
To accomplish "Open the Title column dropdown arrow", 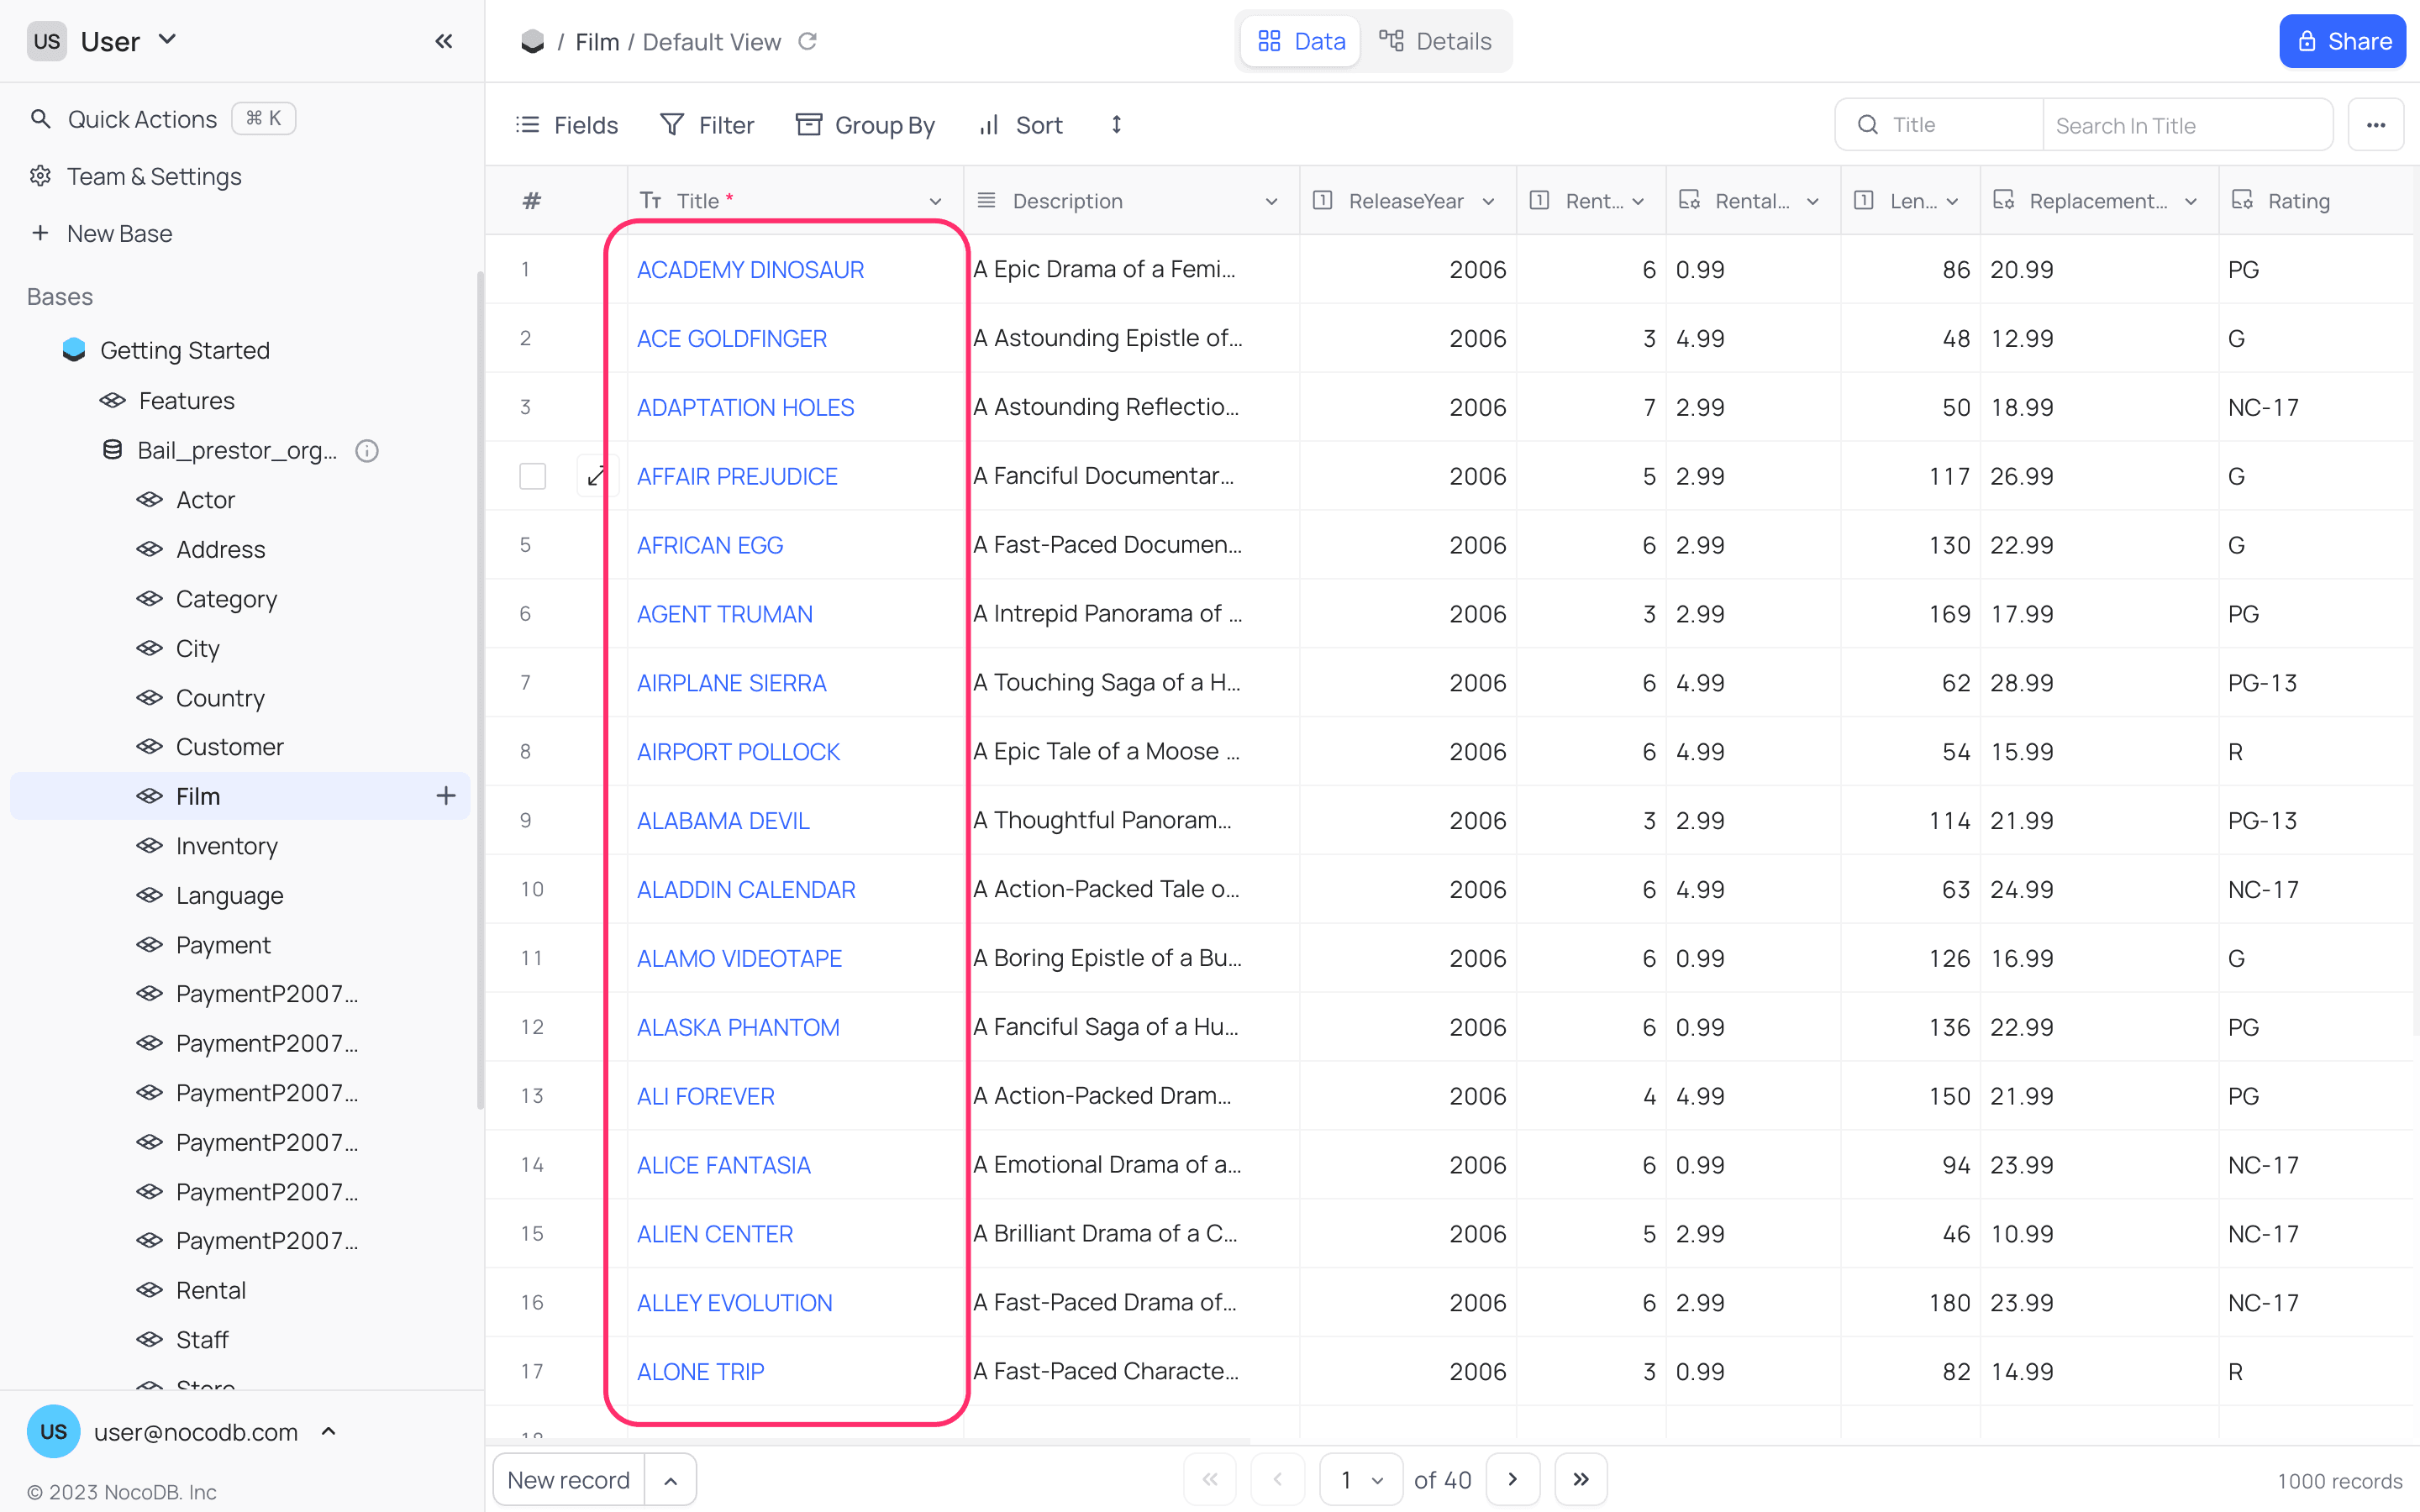I will (x=935, y=201).
